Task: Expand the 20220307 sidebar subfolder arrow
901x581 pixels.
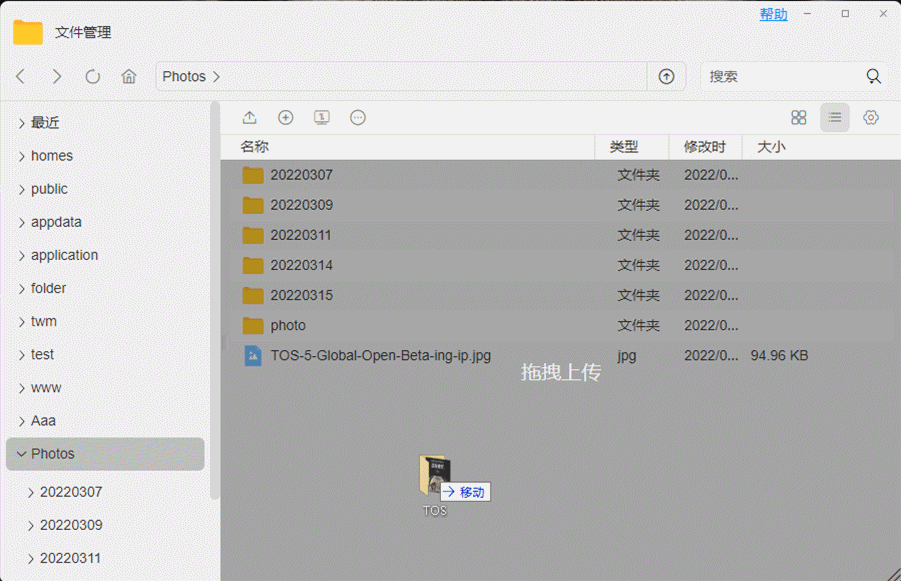Action: pos(30,492)
